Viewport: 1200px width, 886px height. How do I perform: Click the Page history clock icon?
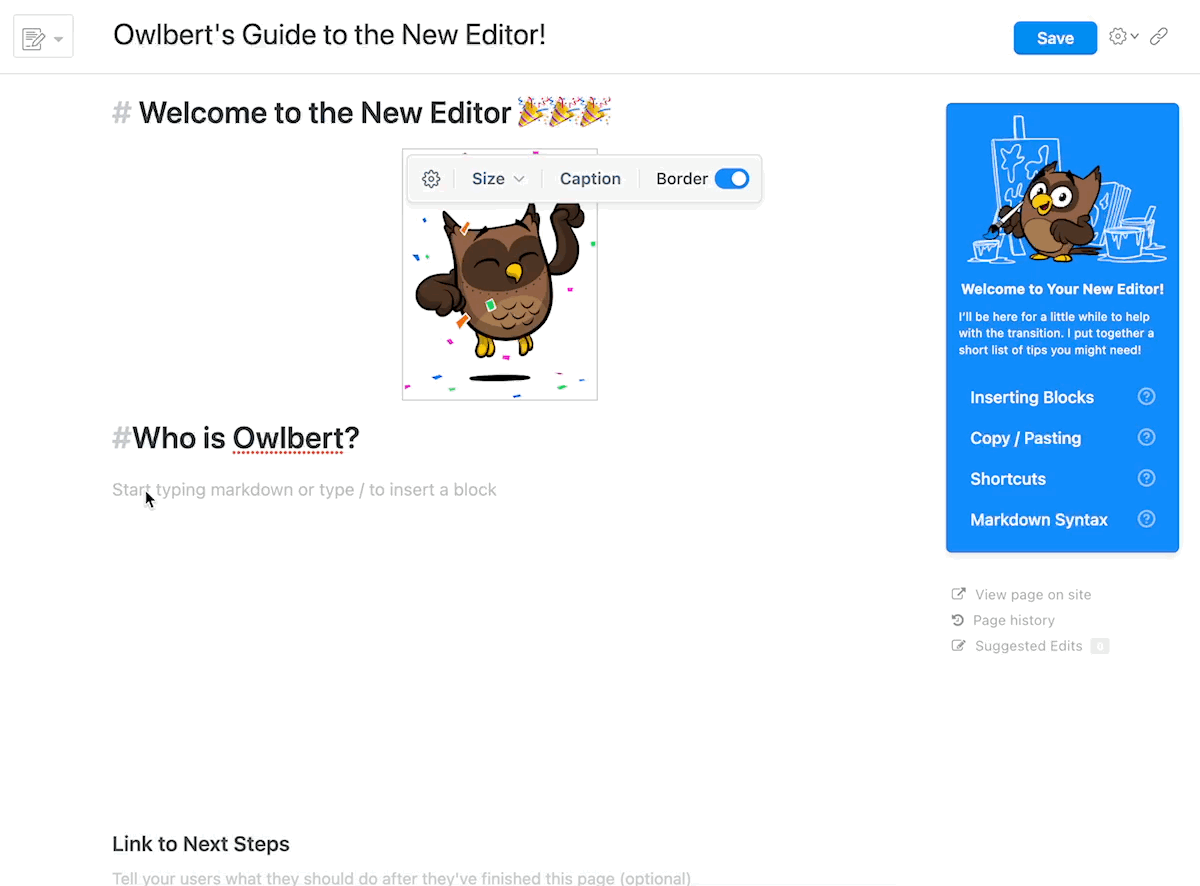pyautogui.click(x=958, y=620)
